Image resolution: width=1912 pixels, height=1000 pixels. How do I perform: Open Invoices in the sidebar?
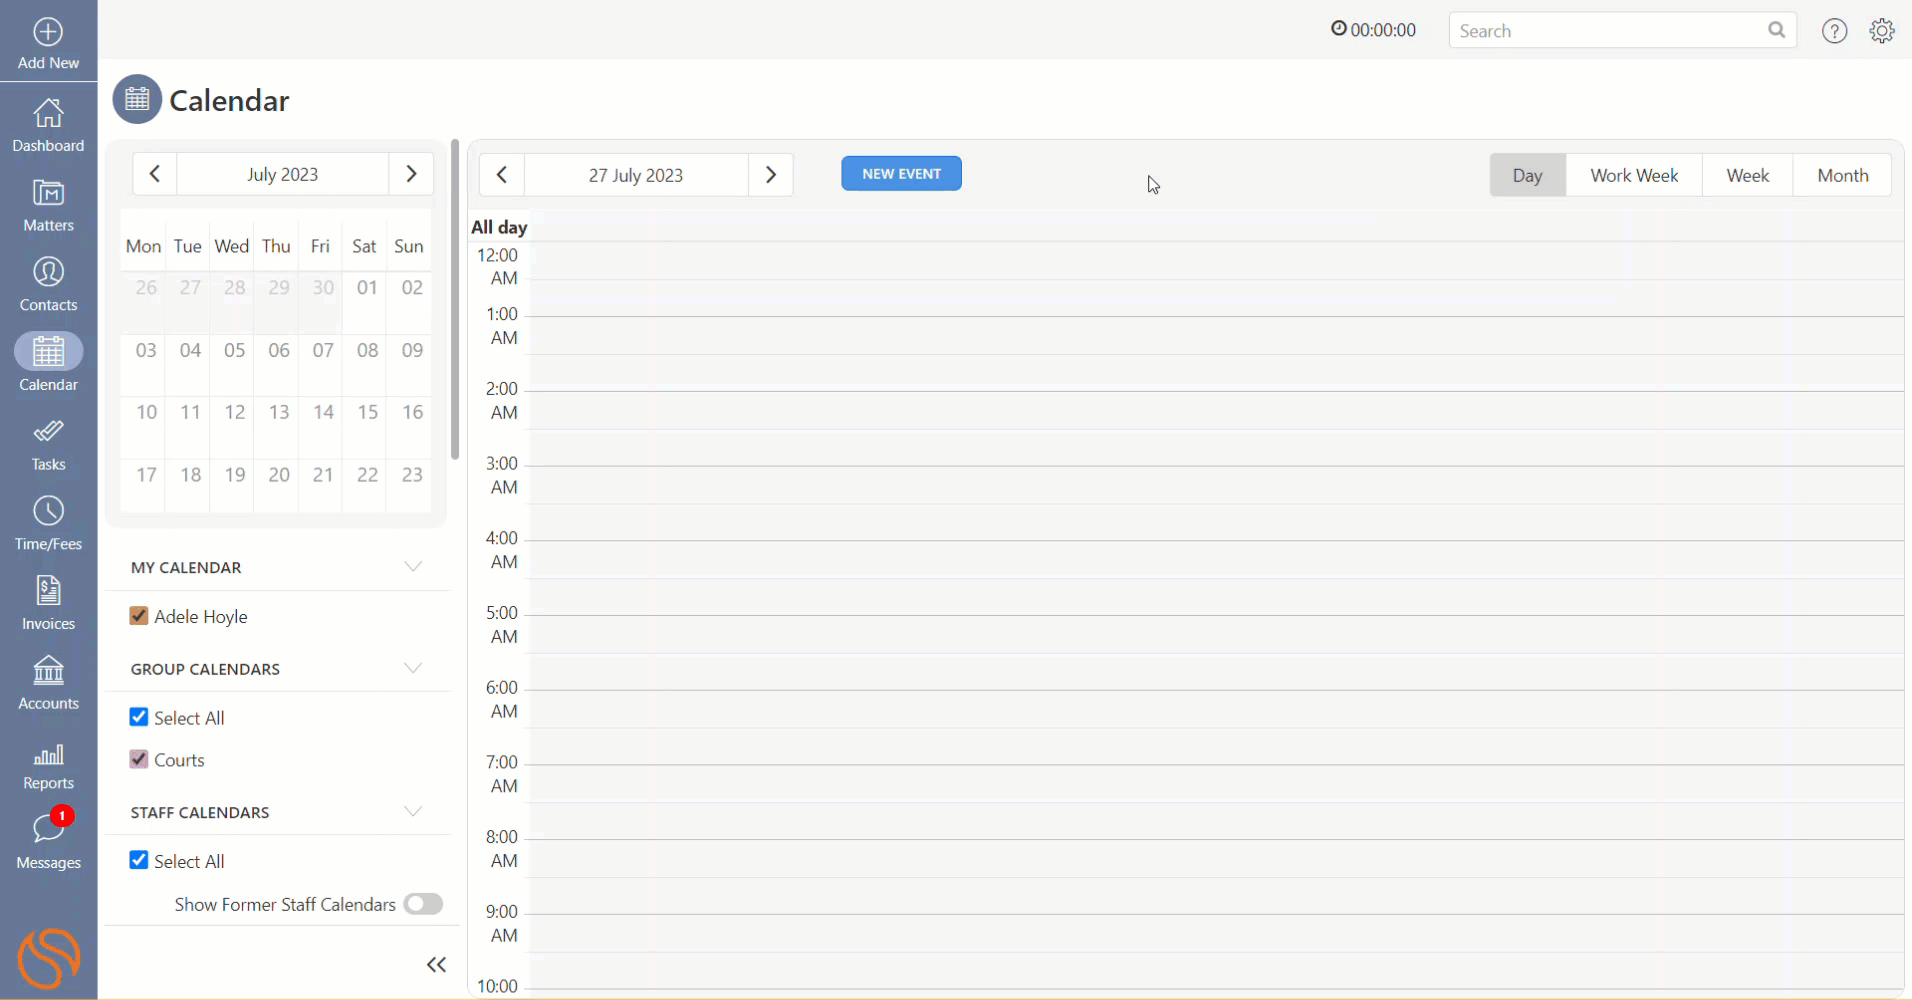(x=48, y=604)
